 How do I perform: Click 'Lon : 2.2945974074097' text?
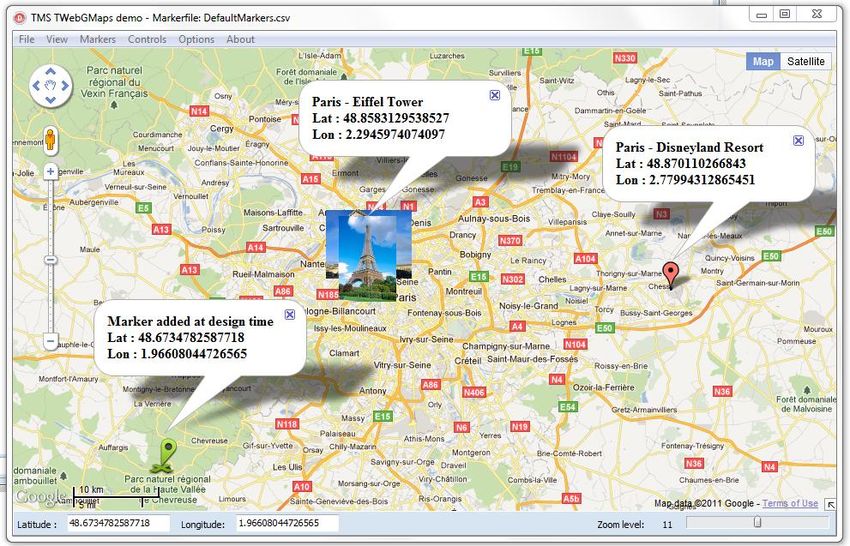pos(378,134)
